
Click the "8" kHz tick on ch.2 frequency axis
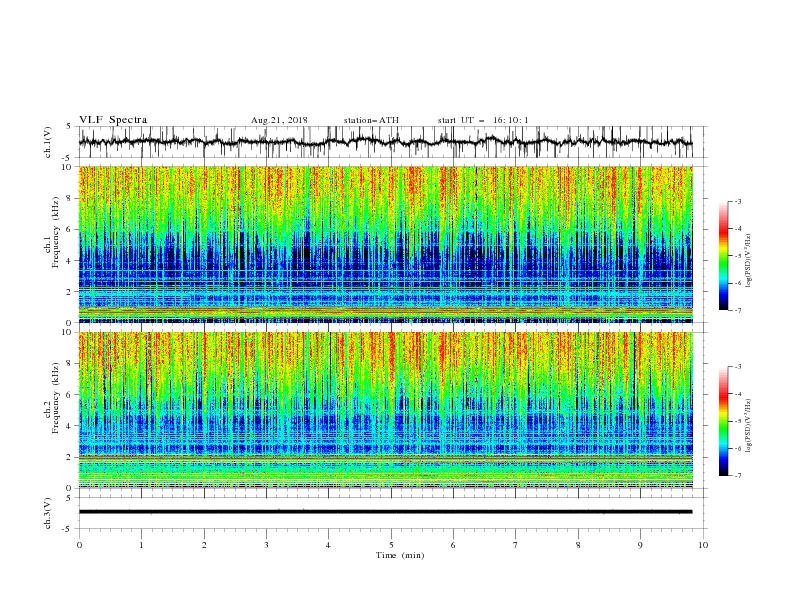[70, 364]
